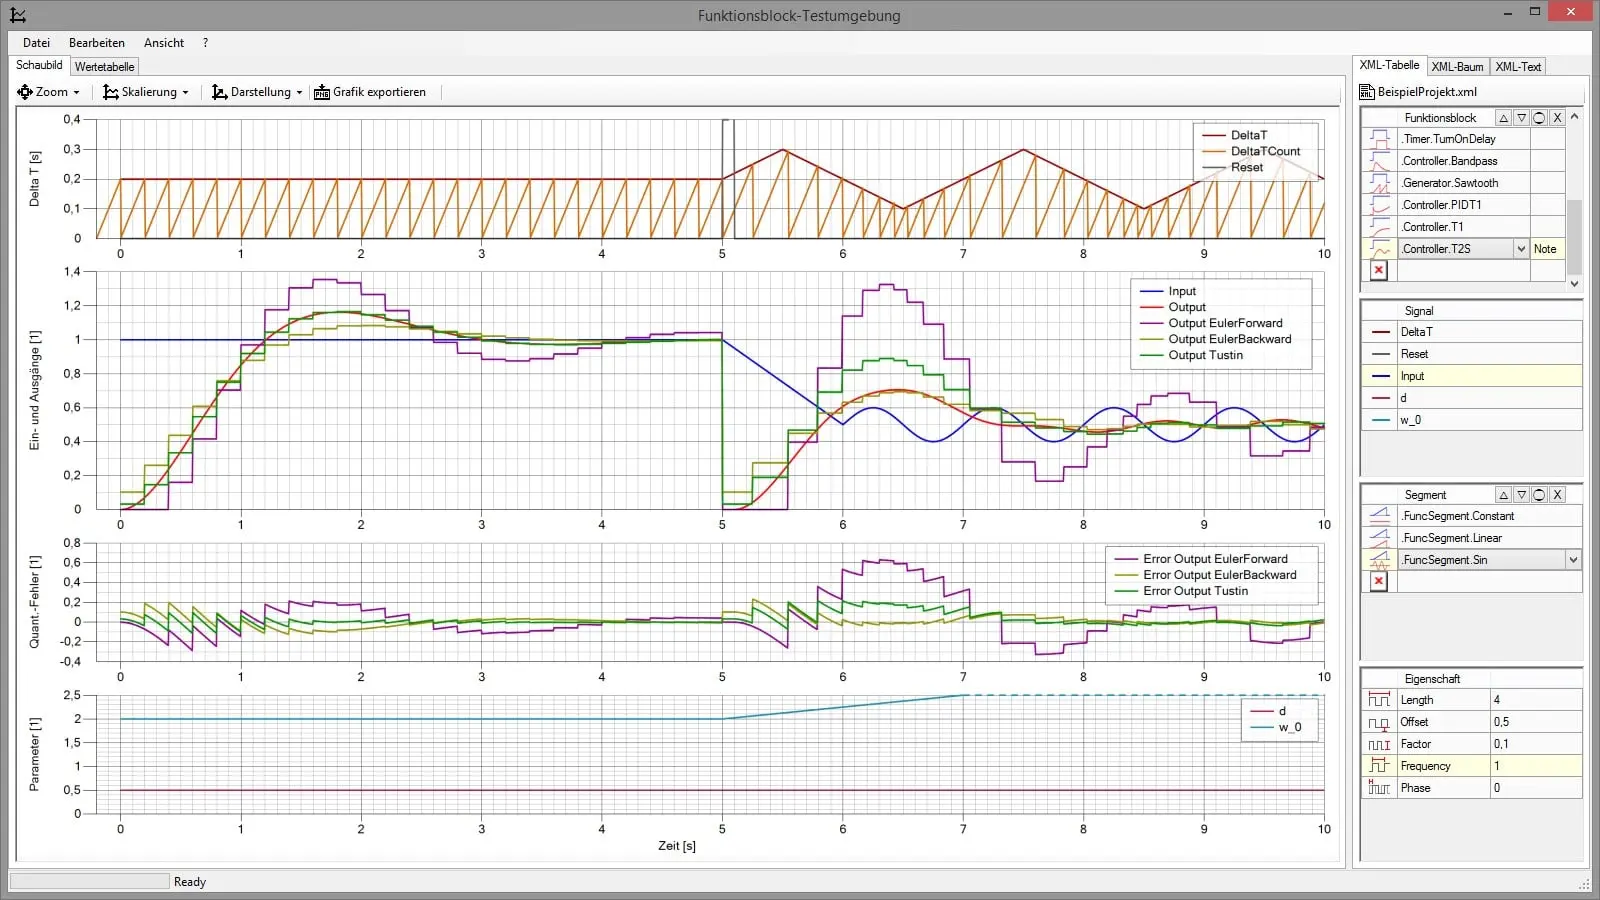Switch to the XML-Baum tab
Viewport: 1600px width, 900px height.
1457,65
